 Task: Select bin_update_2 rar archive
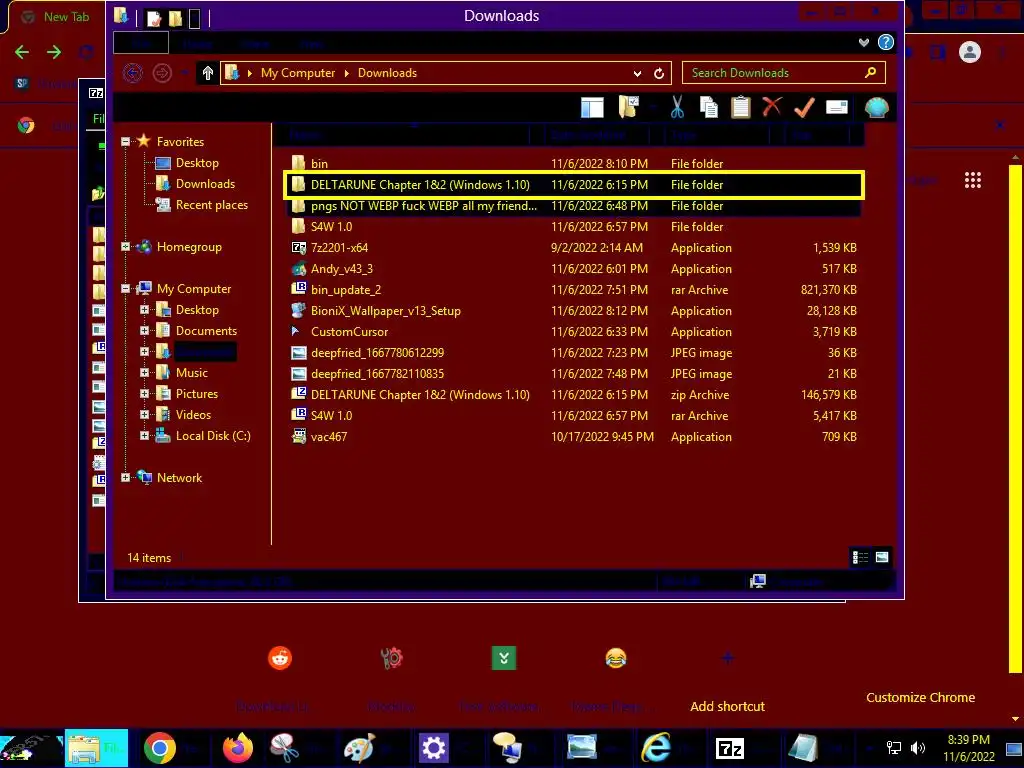click(x=573, y=289)
